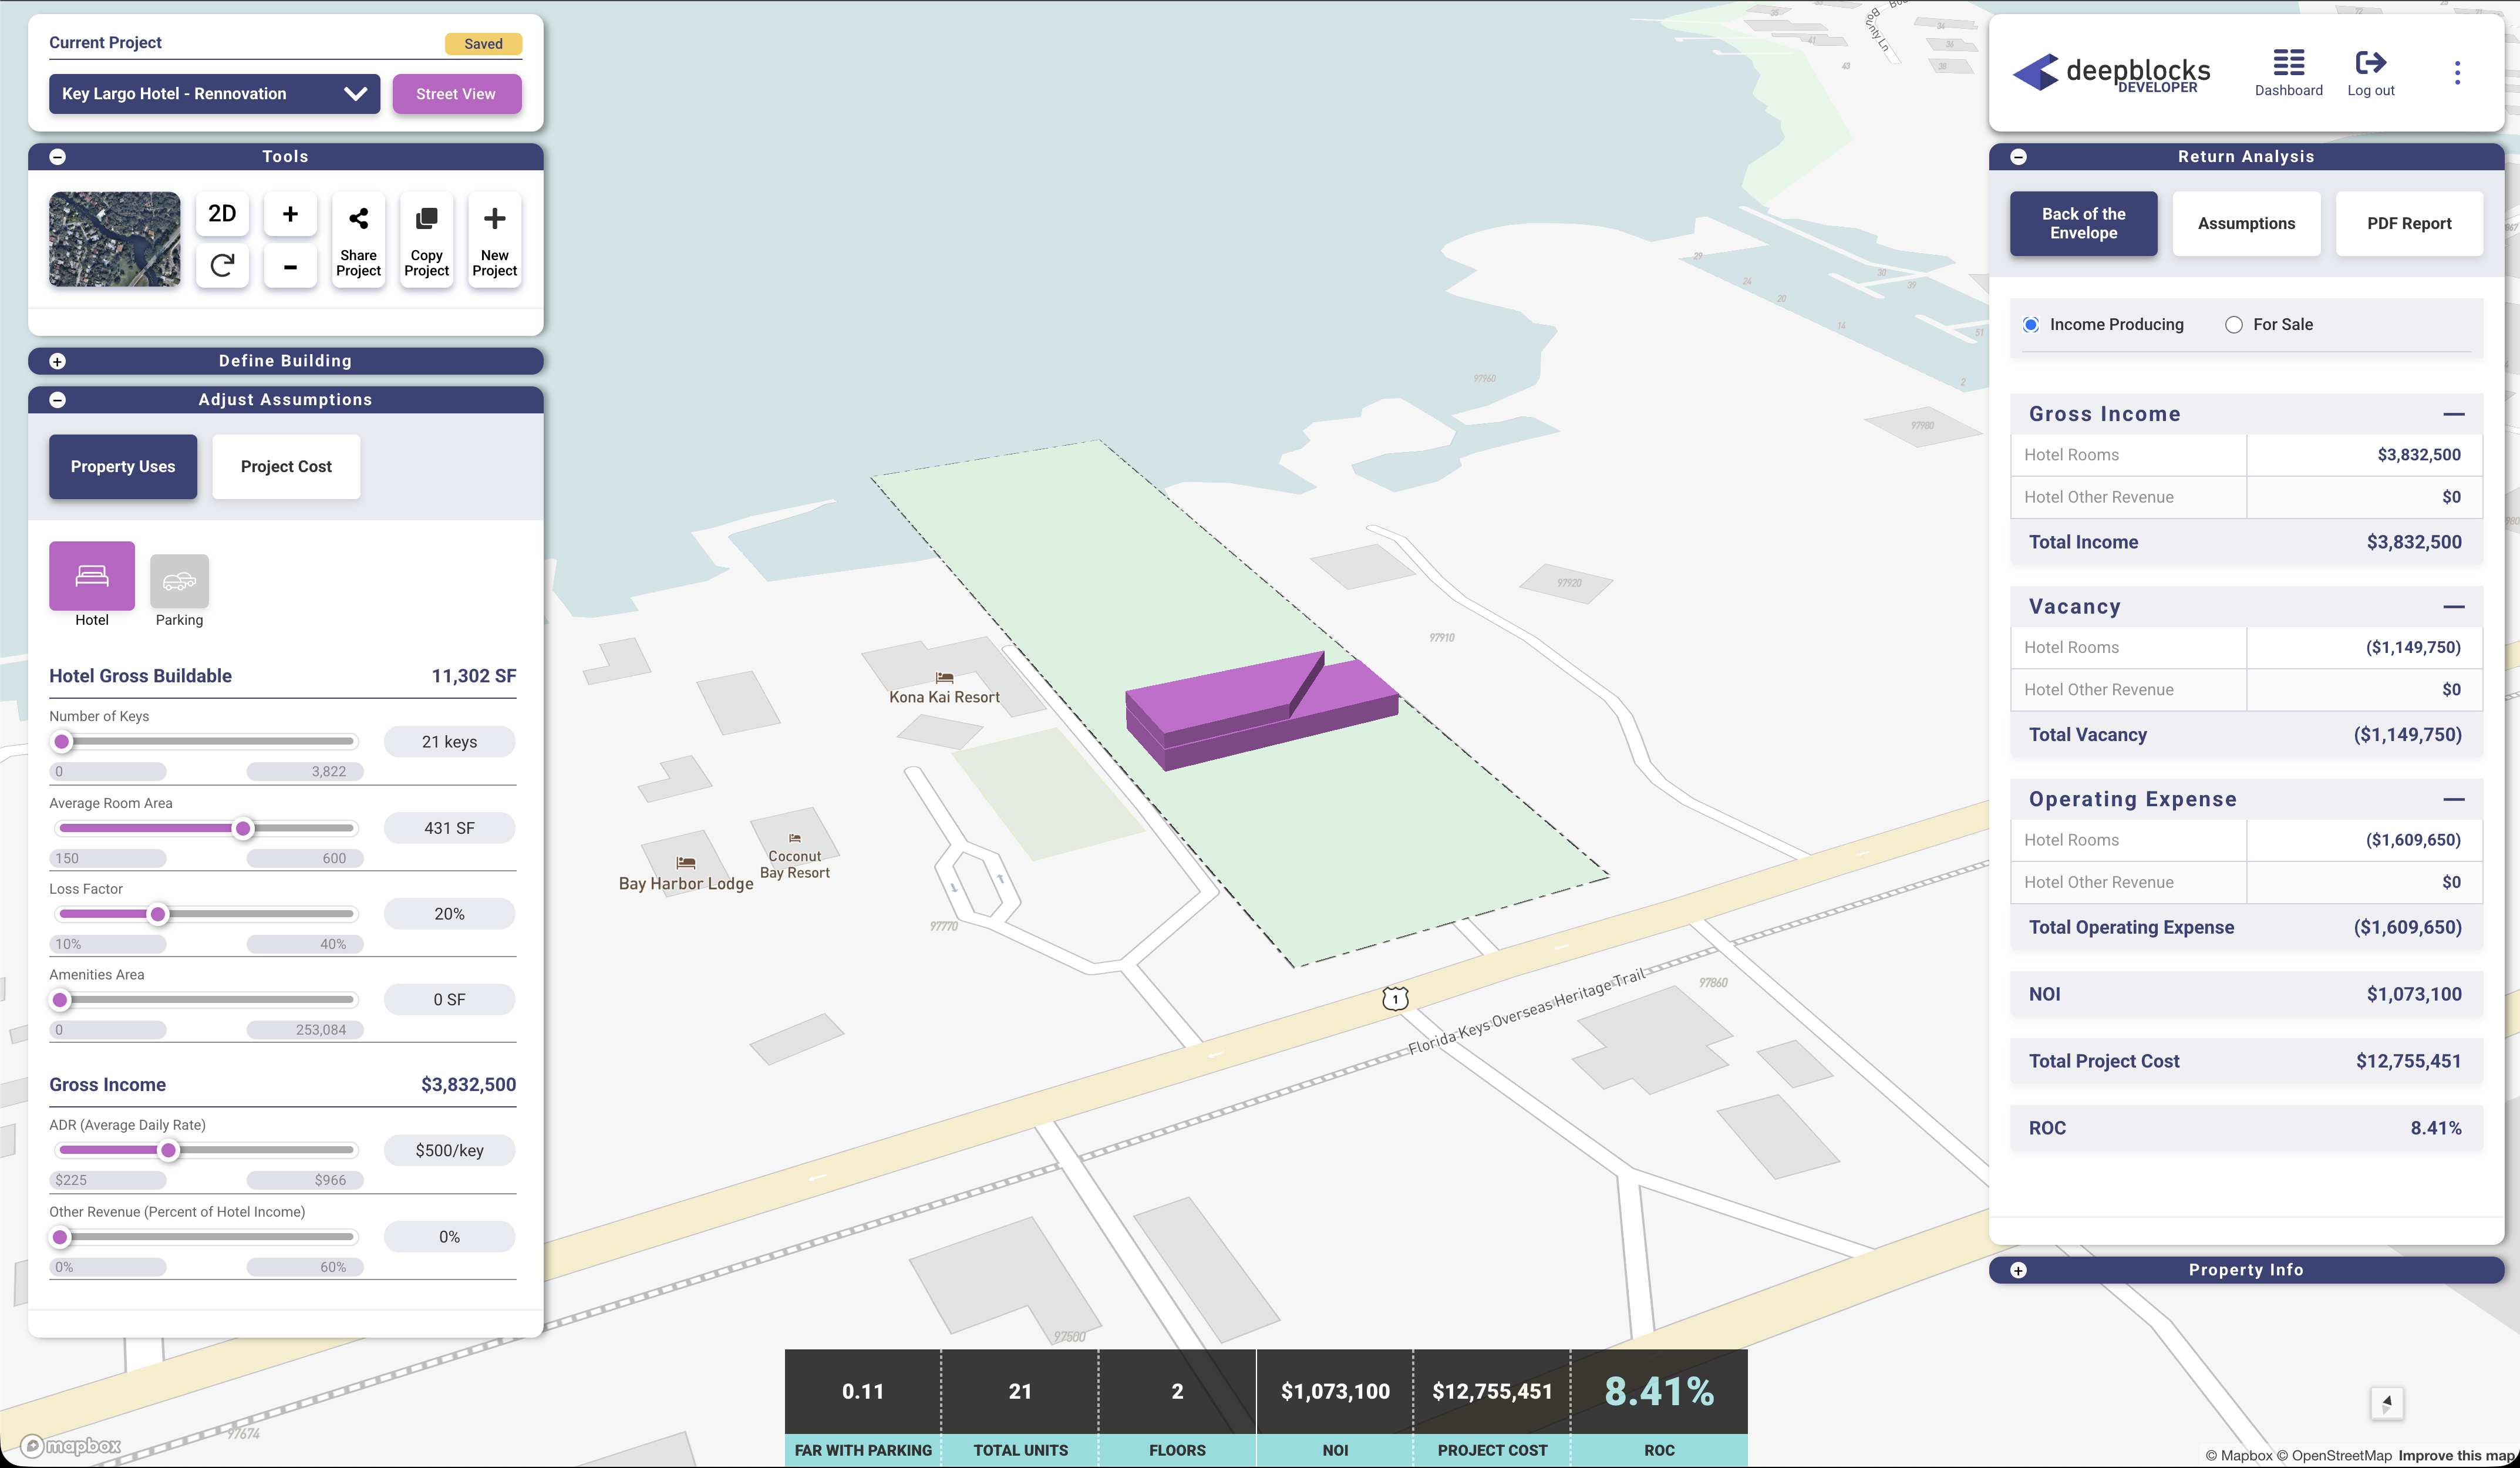Collapse the Tools panel
The height and width of the screenshot is (1468, 2520).
(58, 157)
